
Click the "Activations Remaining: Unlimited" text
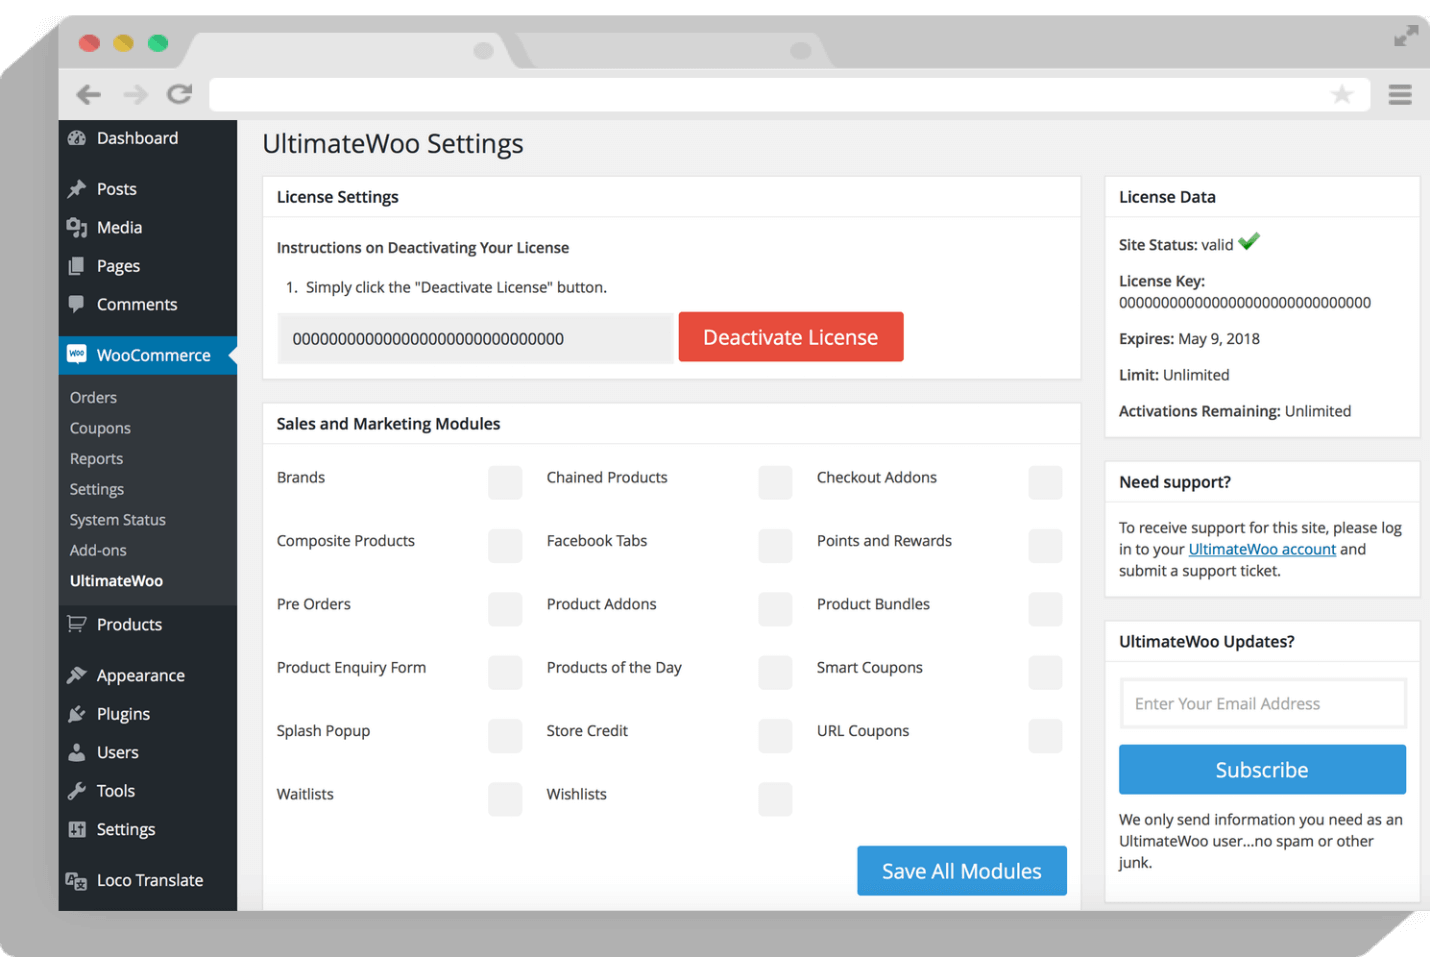point(1235,411)
